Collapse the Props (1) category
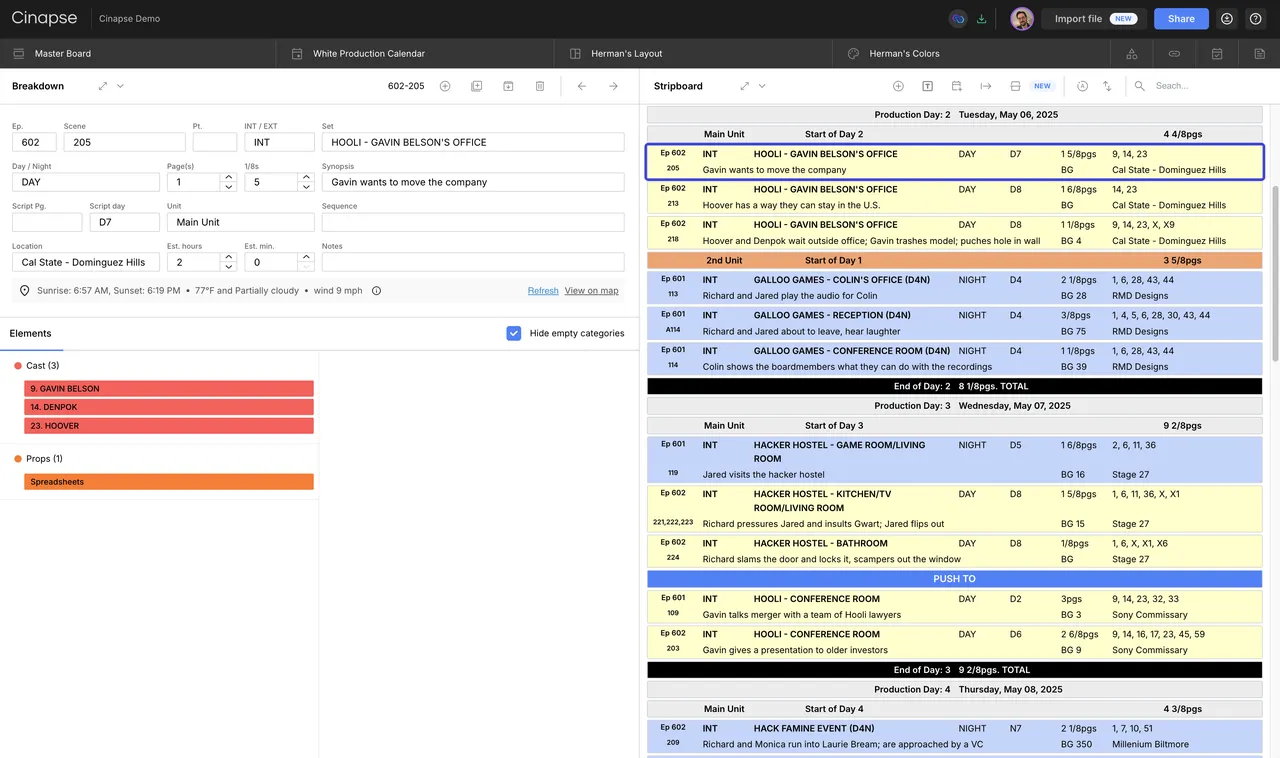 point(38,459)
